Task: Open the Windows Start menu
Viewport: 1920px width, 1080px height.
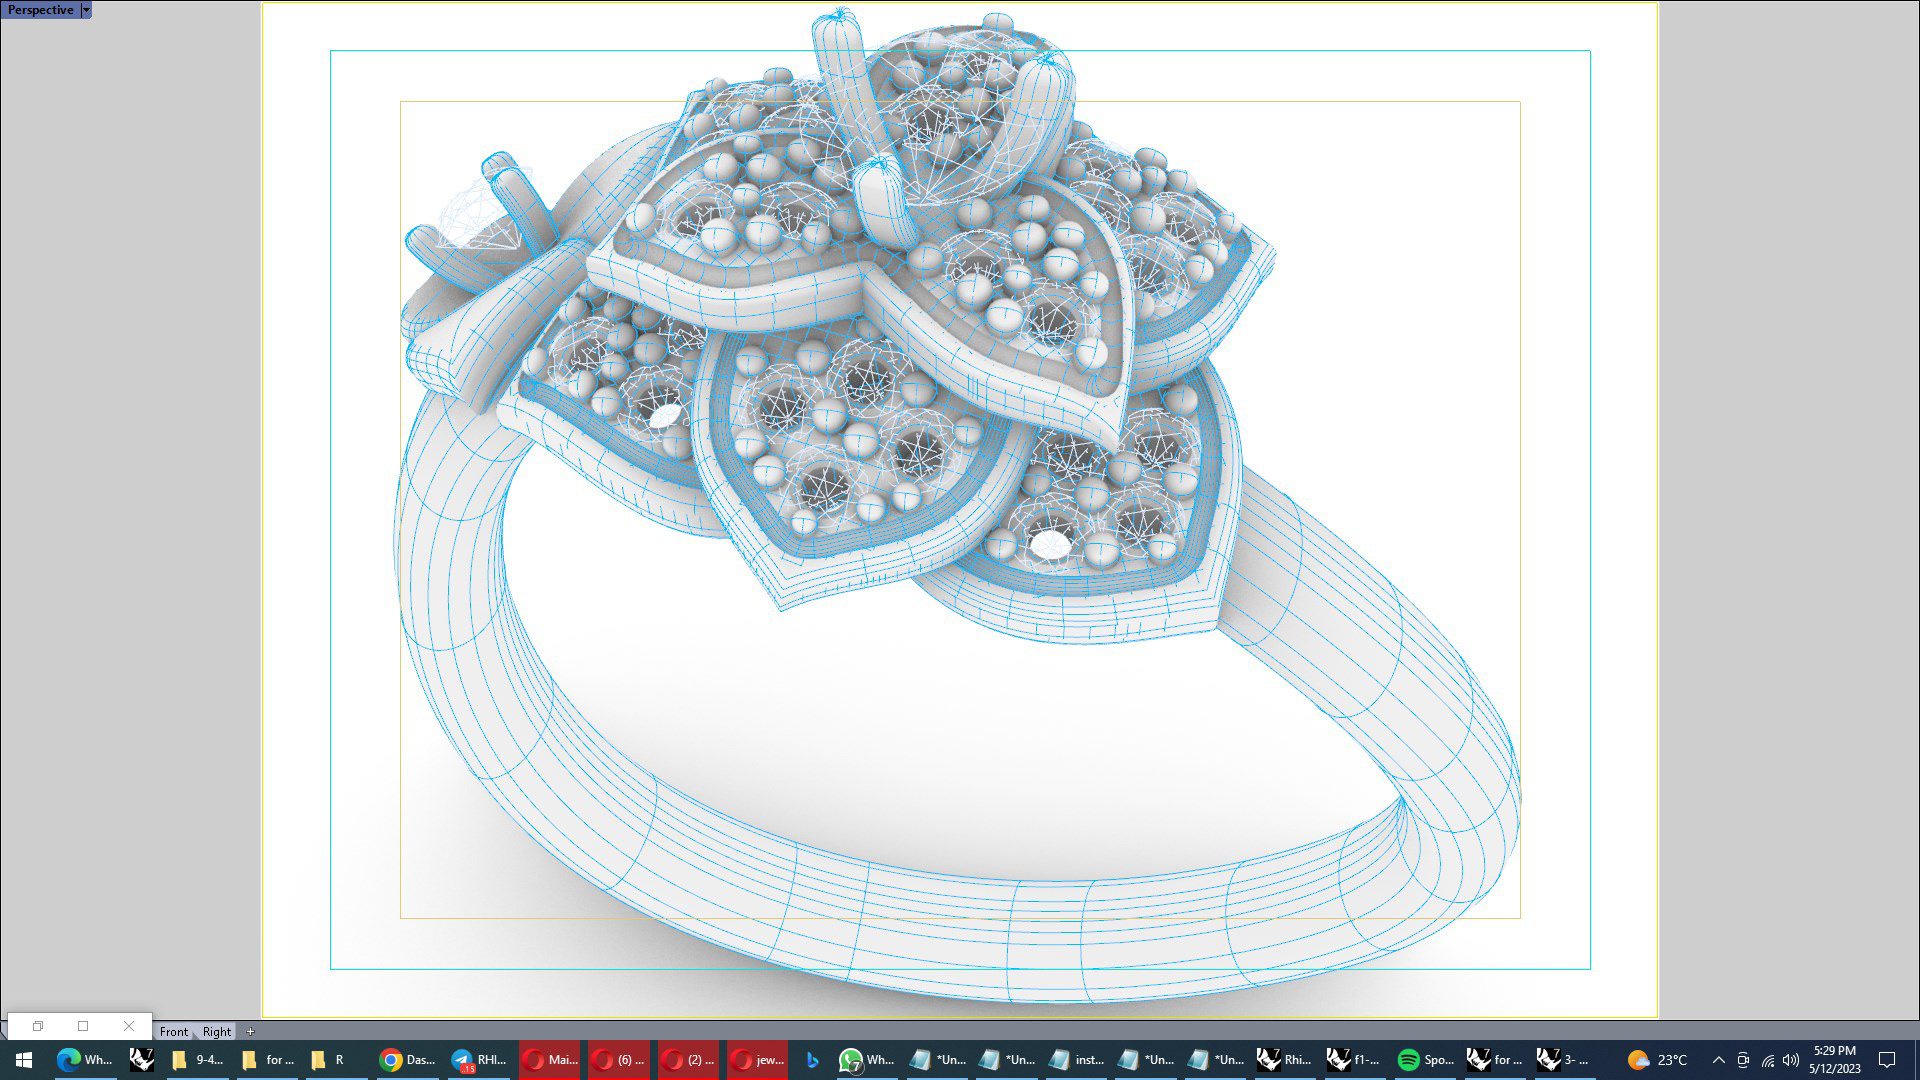Action: pyautogui.click(x=24, y=1060)
